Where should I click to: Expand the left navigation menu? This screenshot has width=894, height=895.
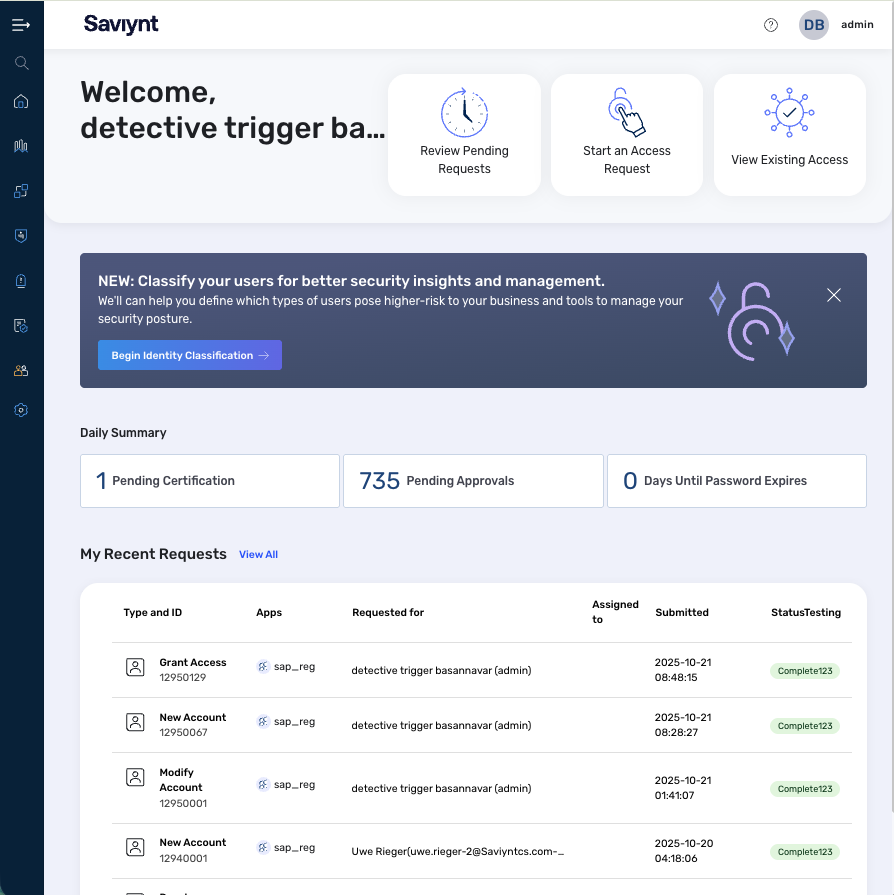[21, 25]
